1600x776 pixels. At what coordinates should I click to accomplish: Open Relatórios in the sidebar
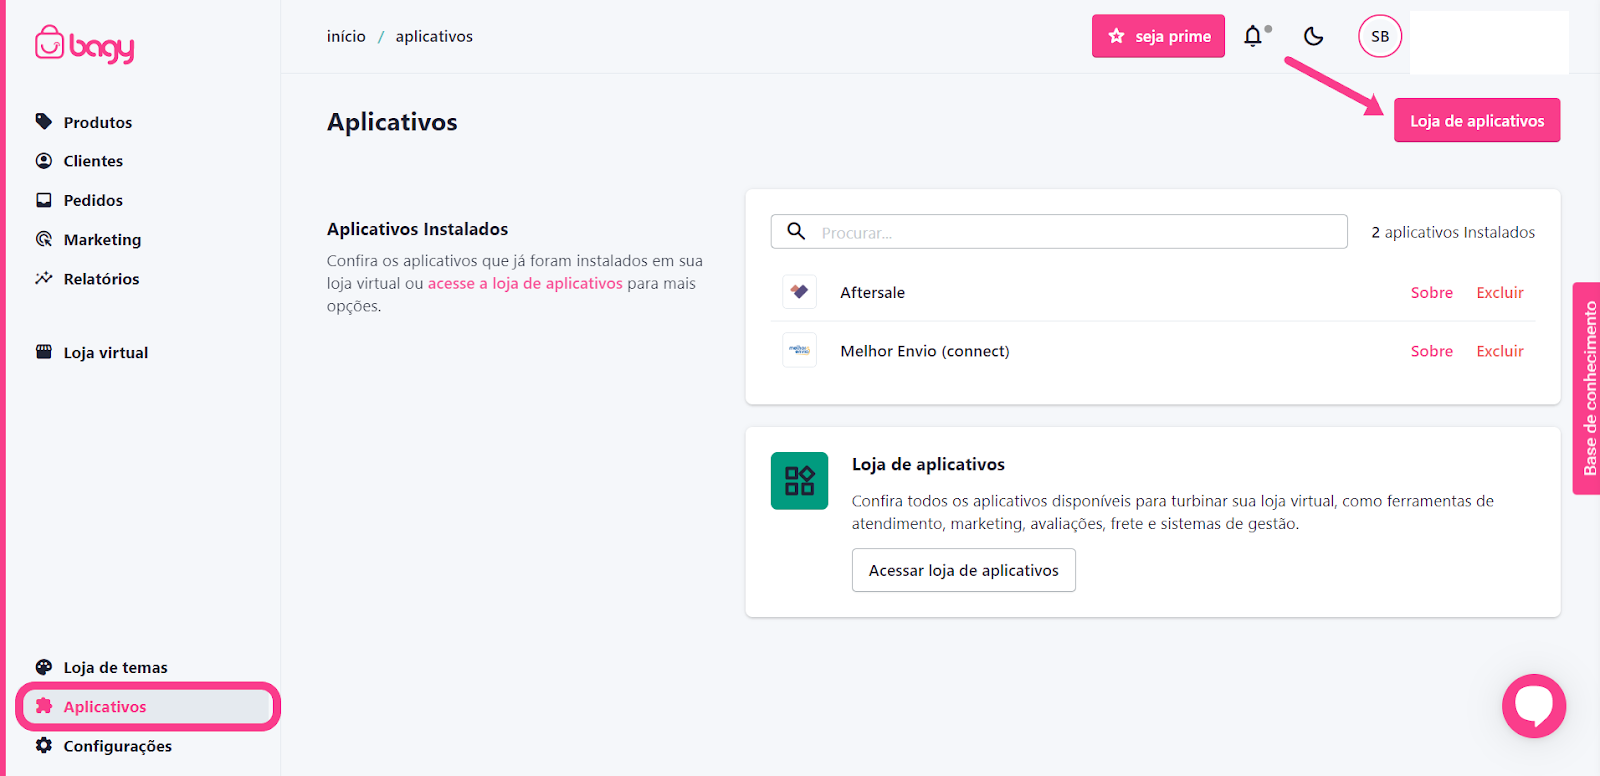click(101, 278)
